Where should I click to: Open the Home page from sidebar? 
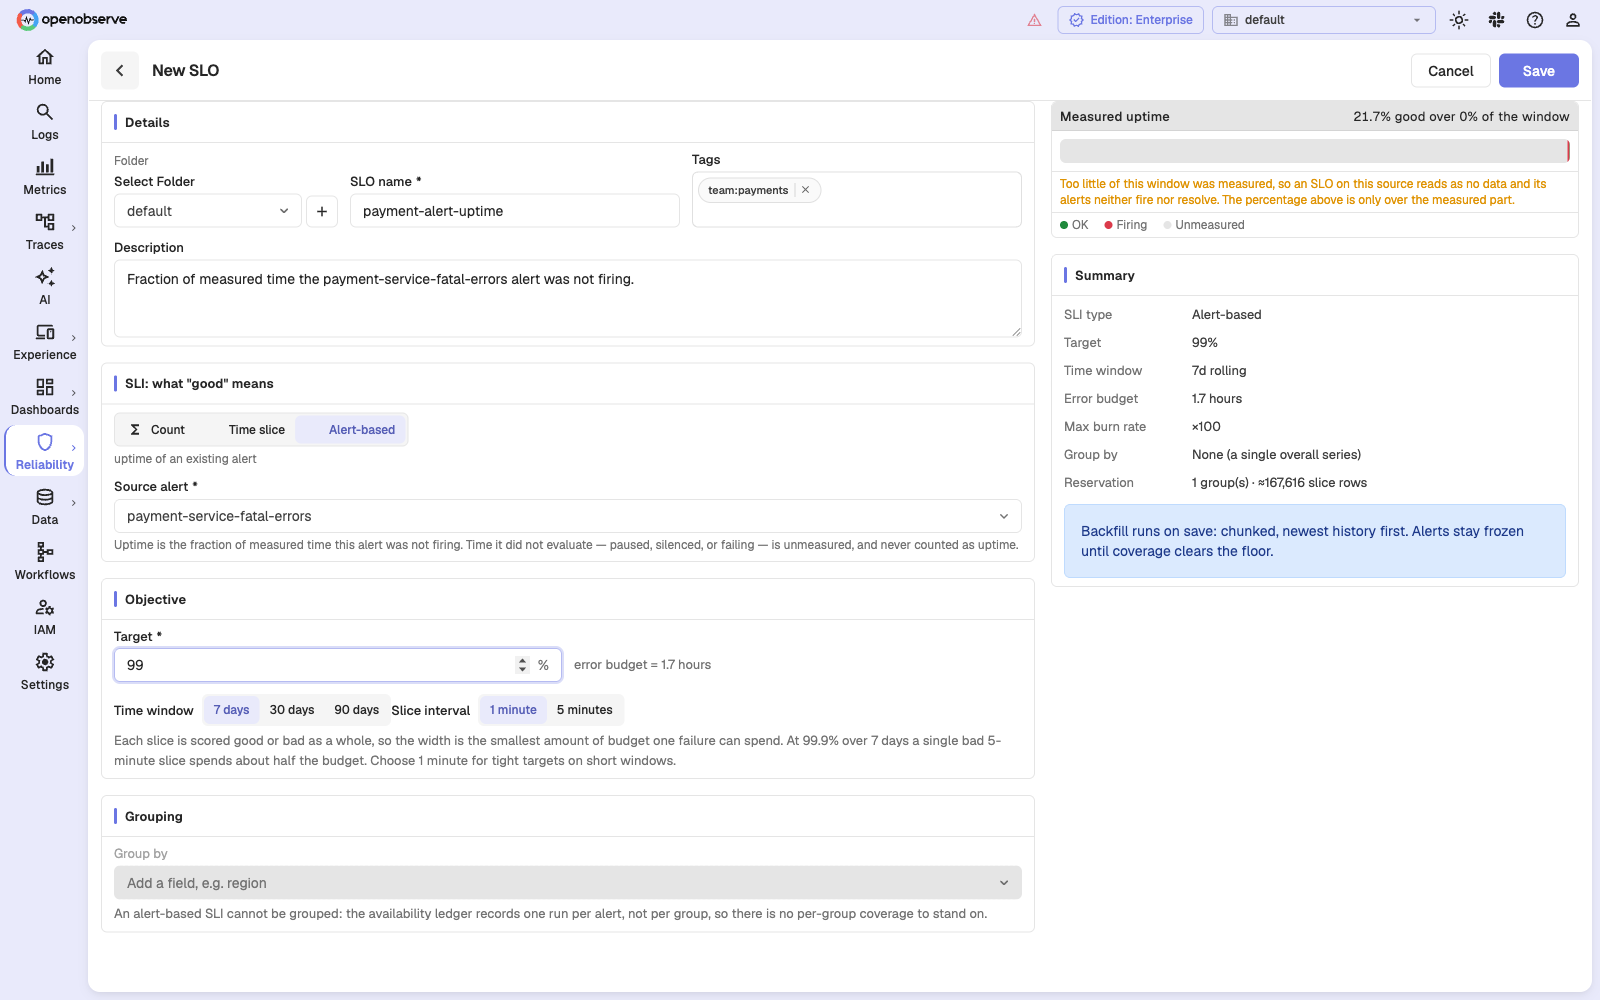(x=45, y=67)
